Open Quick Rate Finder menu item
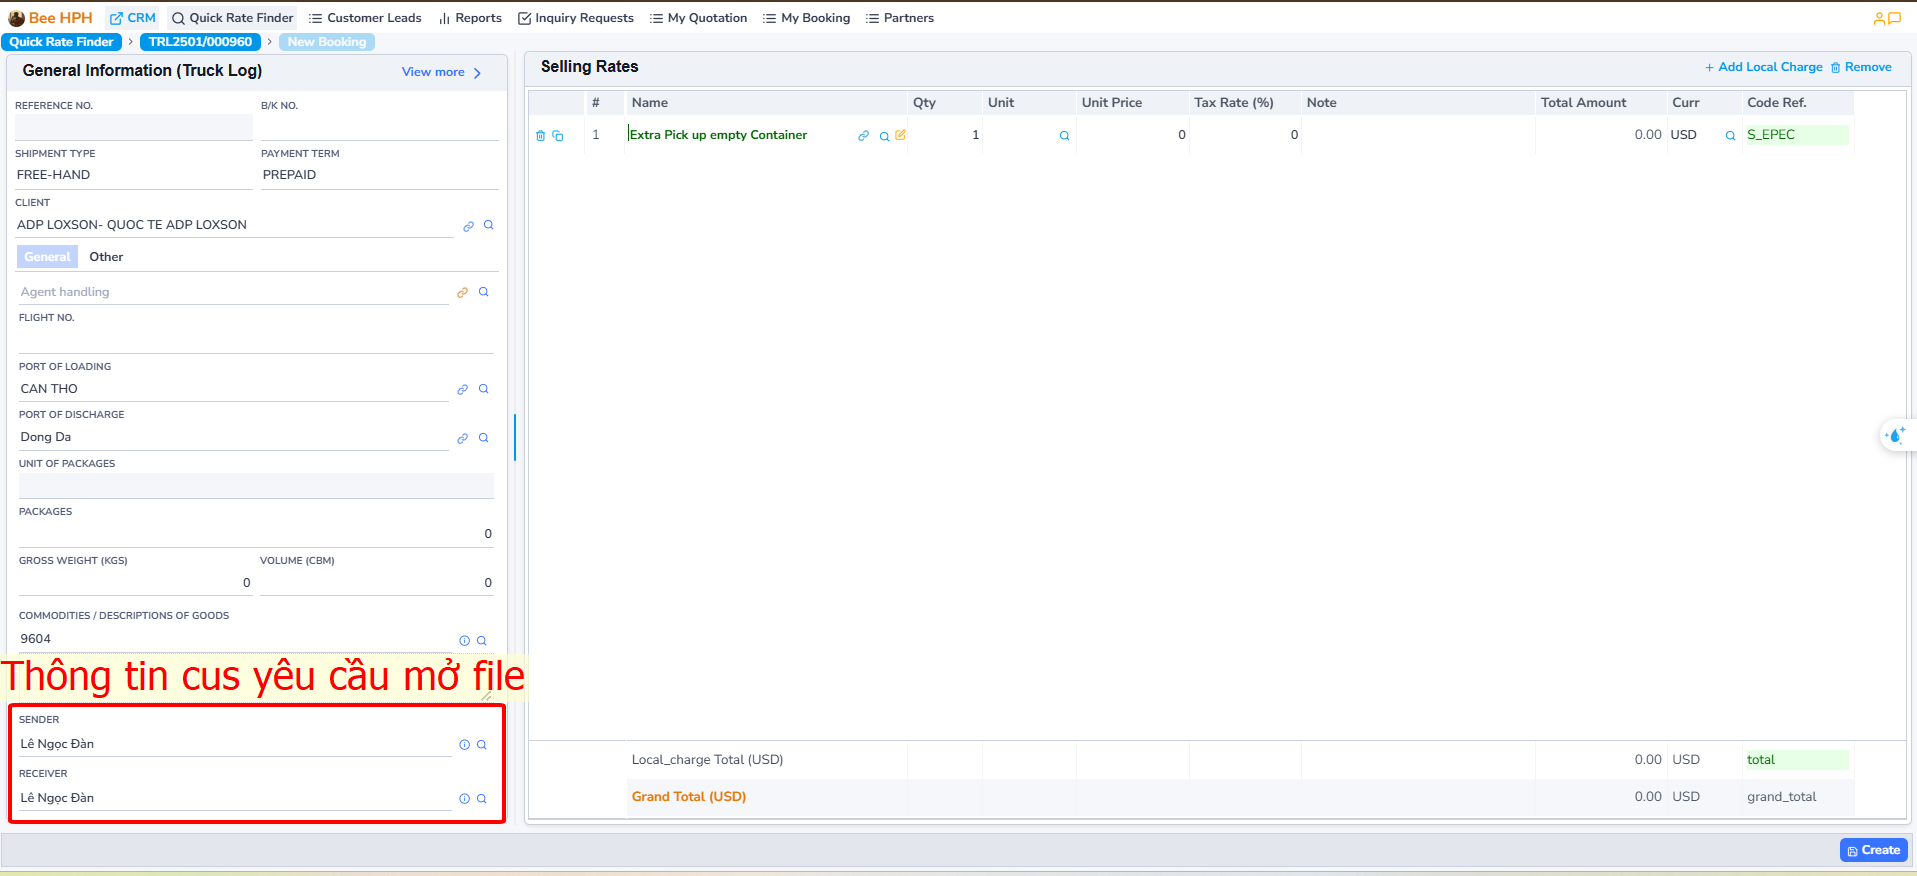This screenshot has height=876, width=1917. click(x=233, y=18)
